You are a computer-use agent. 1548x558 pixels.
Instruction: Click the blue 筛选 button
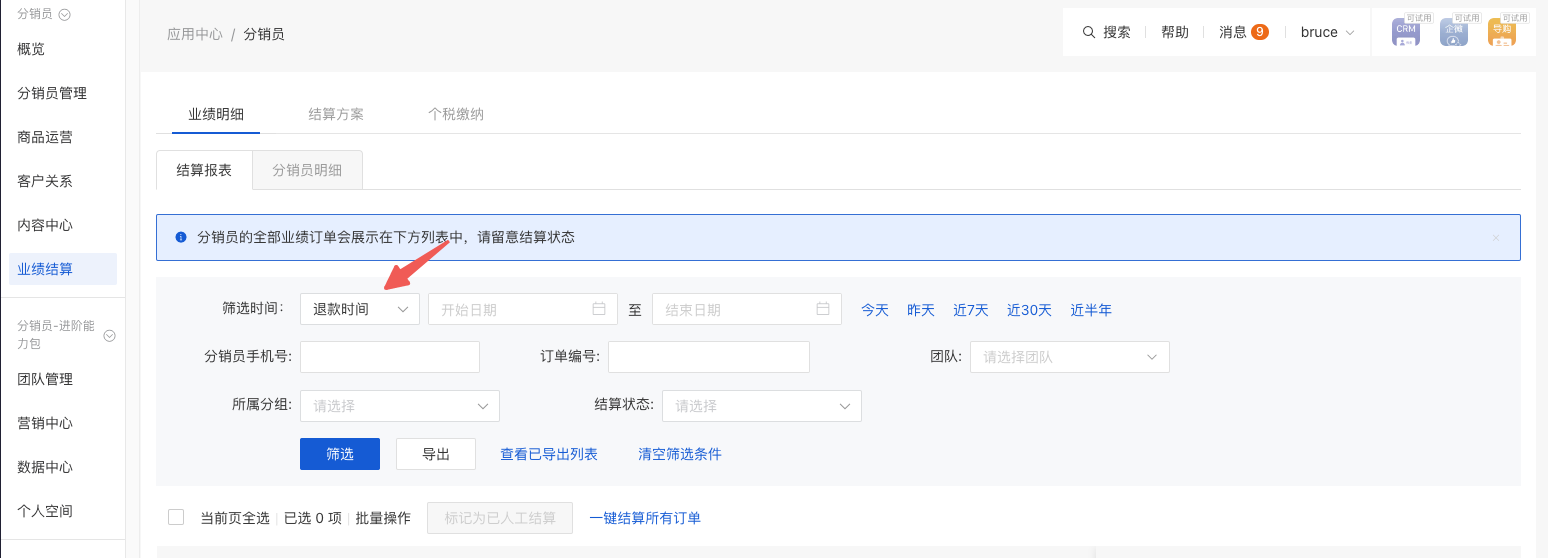click(340, 454)
